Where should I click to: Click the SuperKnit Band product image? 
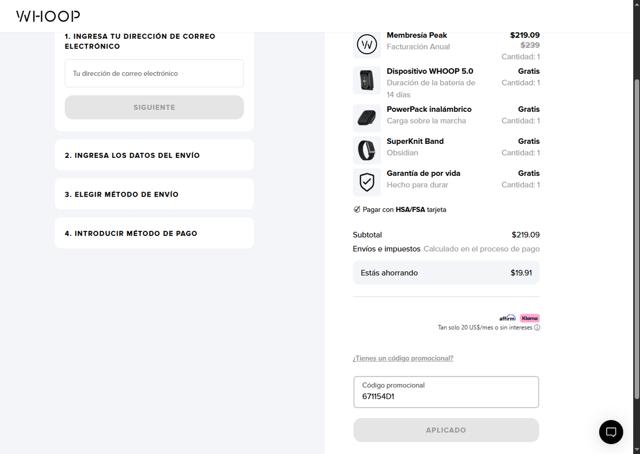366,150
